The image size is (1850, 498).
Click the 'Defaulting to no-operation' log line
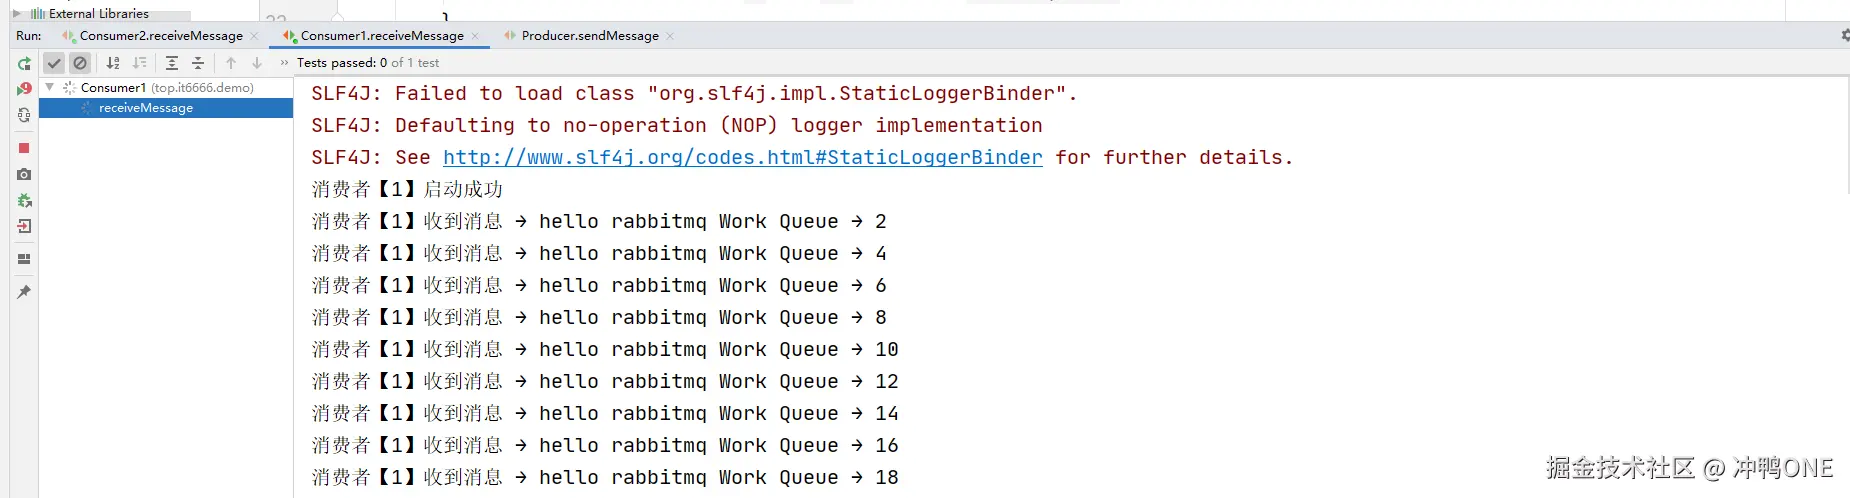pyautogui.click(x=676, y=126)
